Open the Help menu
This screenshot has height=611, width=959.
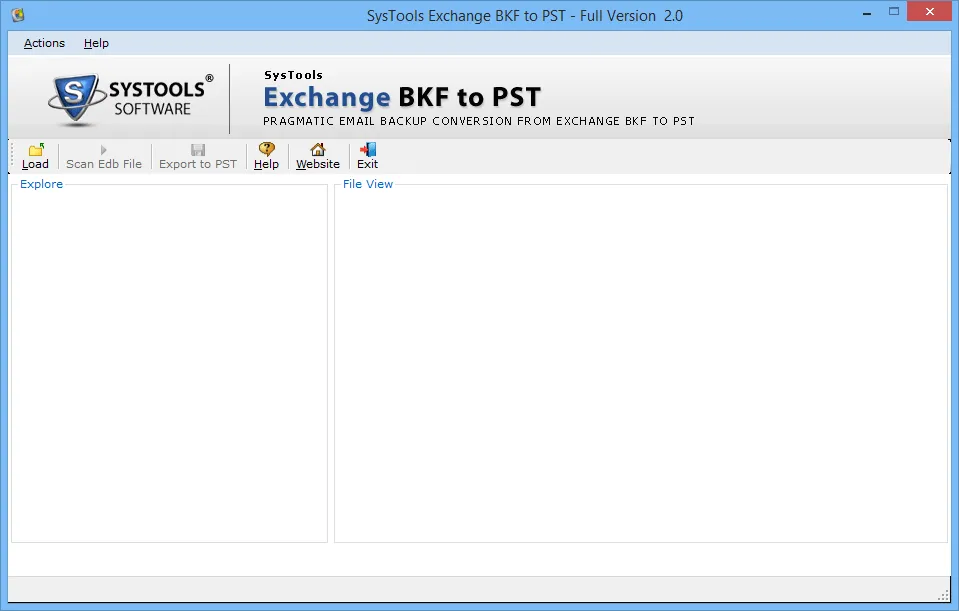(x=96, y=43)
